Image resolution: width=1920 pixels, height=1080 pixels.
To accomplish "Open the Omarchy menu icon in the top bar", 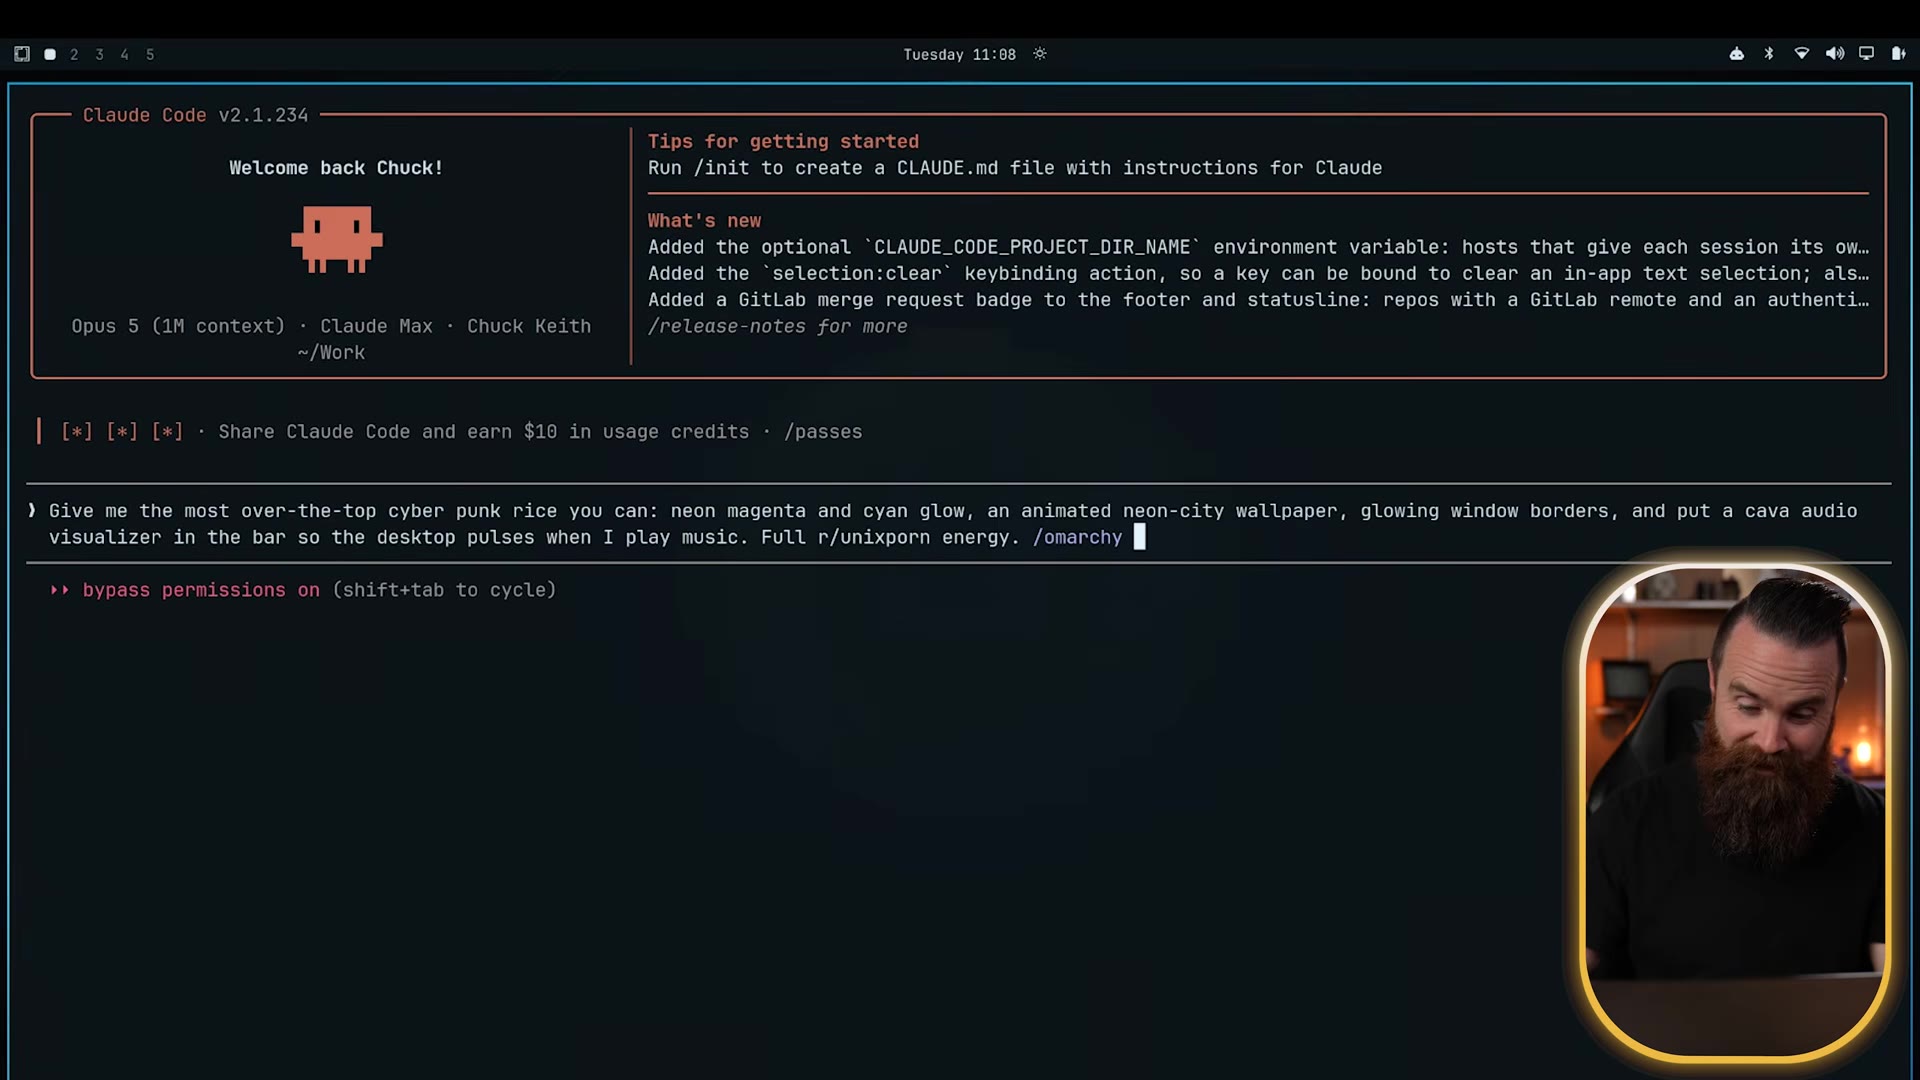I will 22,54.
